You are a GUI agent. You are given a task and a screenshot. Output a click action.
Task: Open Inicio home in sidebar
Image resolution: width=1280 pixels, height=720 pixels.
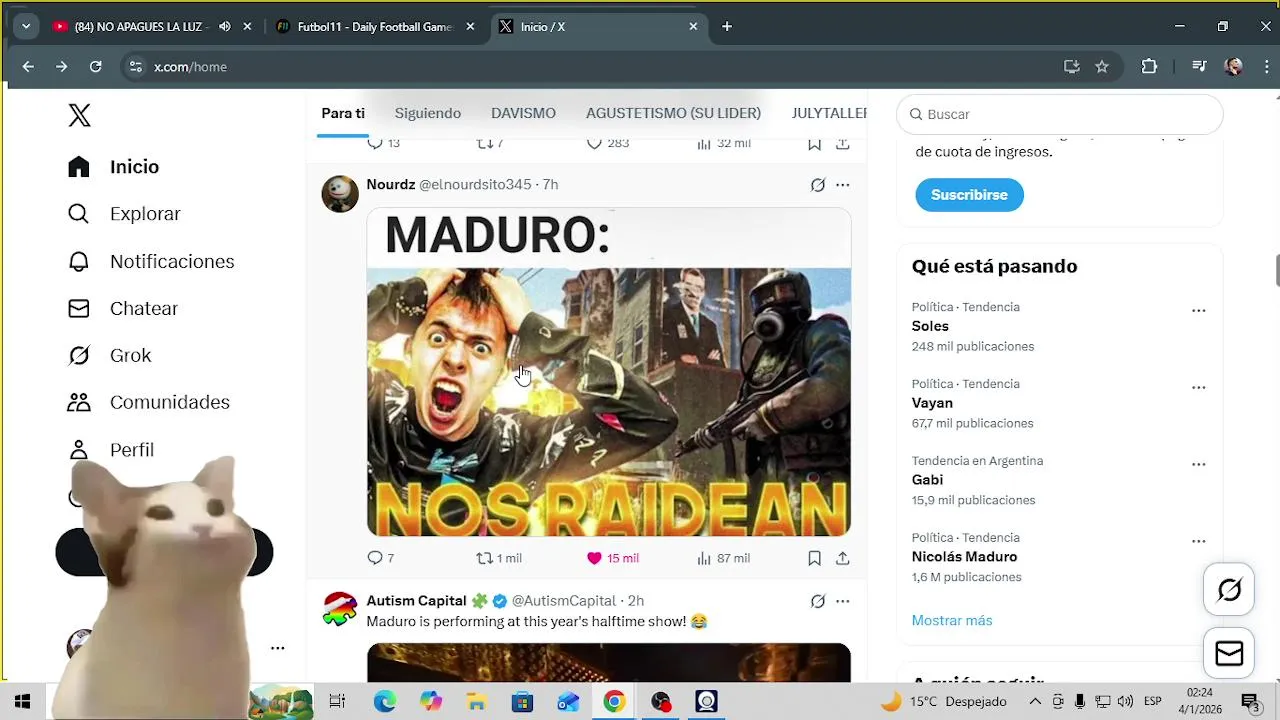pyautogui.click(x=114, y=167)
